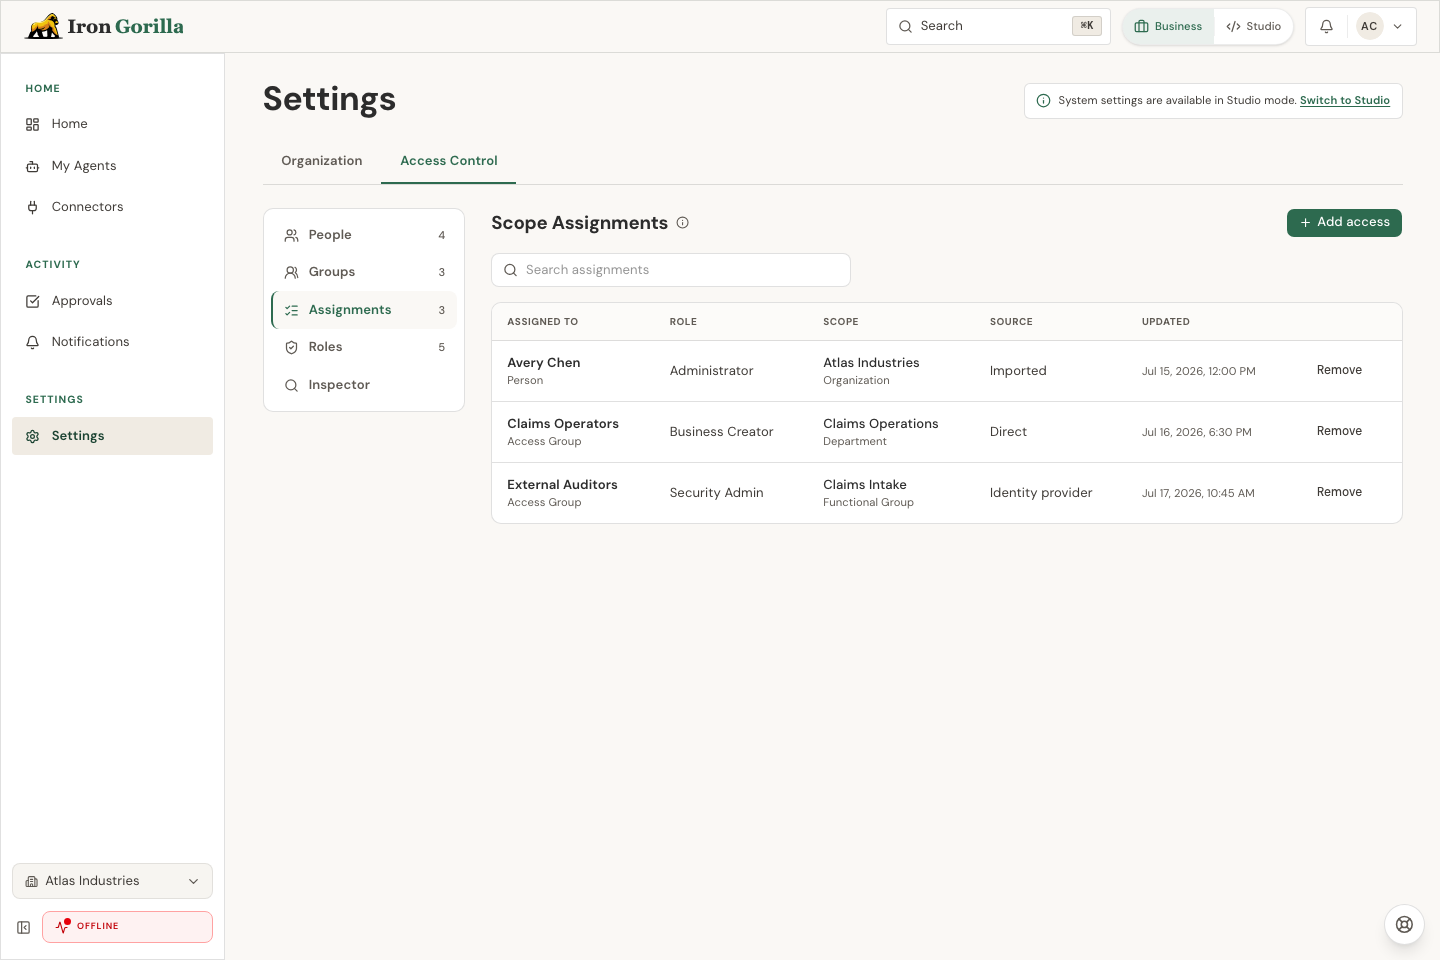Screen dimensions: 1440x960
Task: Click the Updated column header
Action: pos(1166,322)
